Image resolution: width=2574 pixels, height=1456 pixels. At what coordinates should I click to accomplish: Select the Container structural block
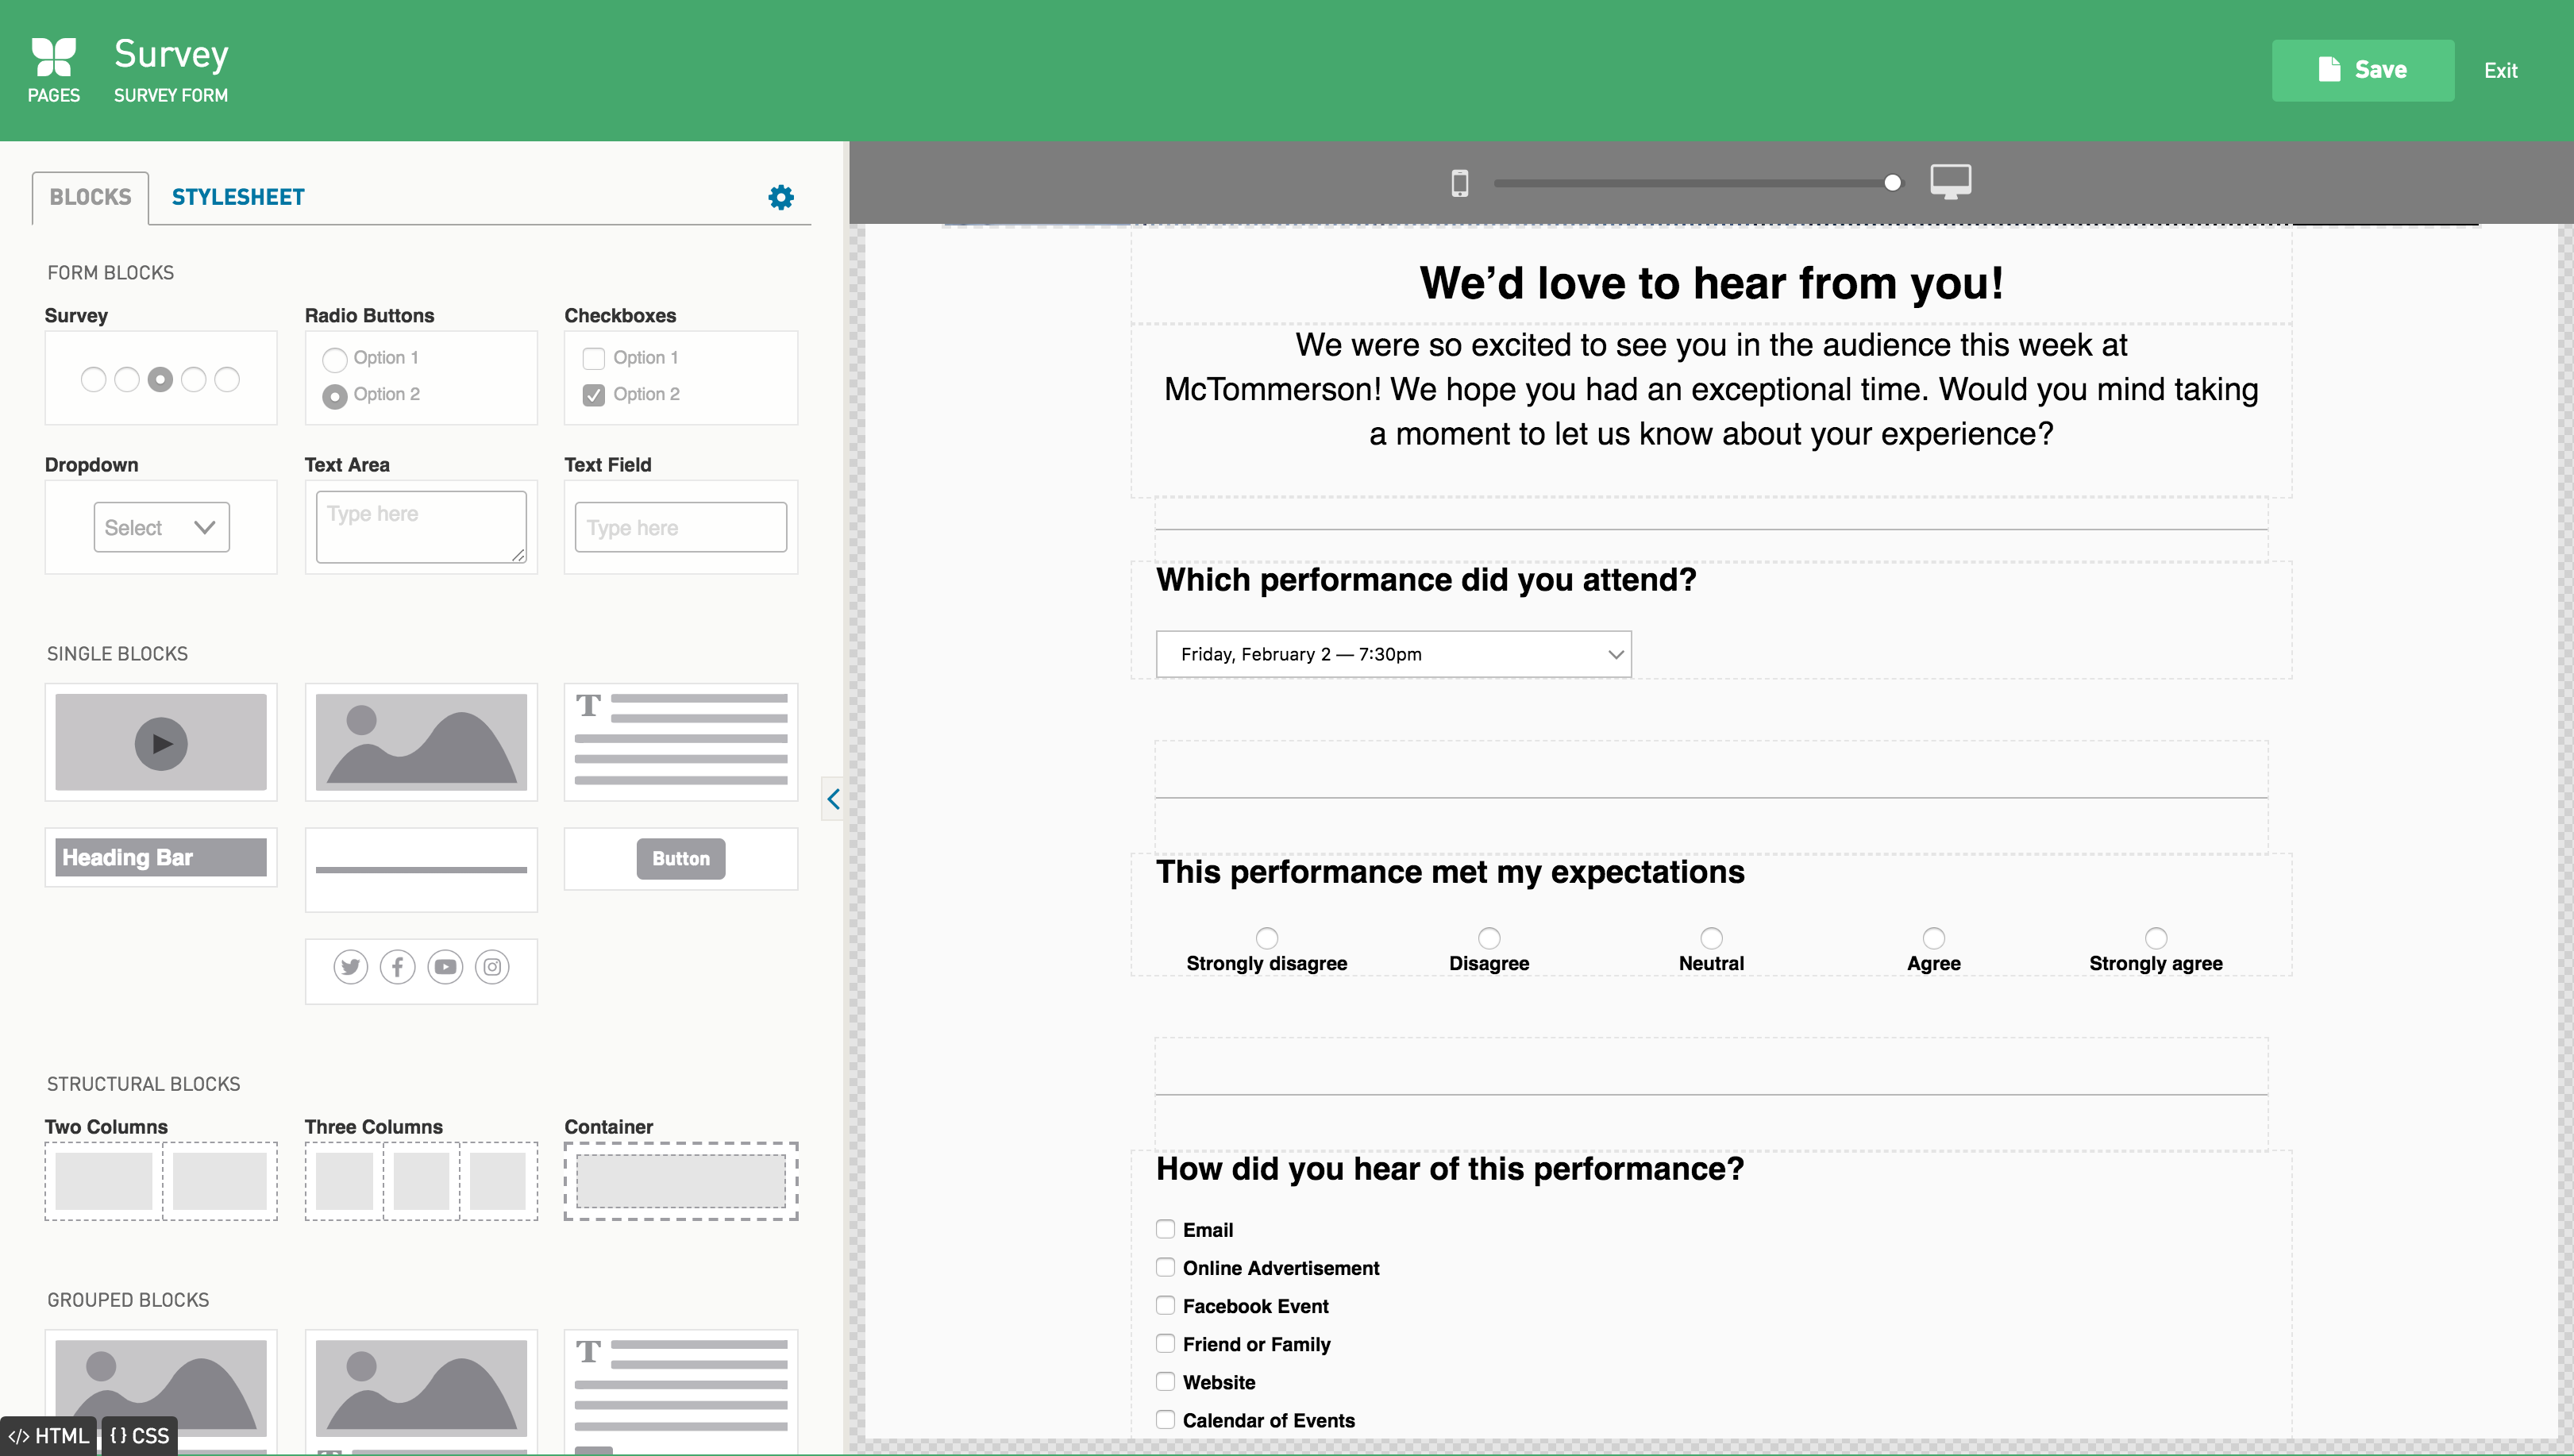pyautogui.click(x=681, y=1181)
